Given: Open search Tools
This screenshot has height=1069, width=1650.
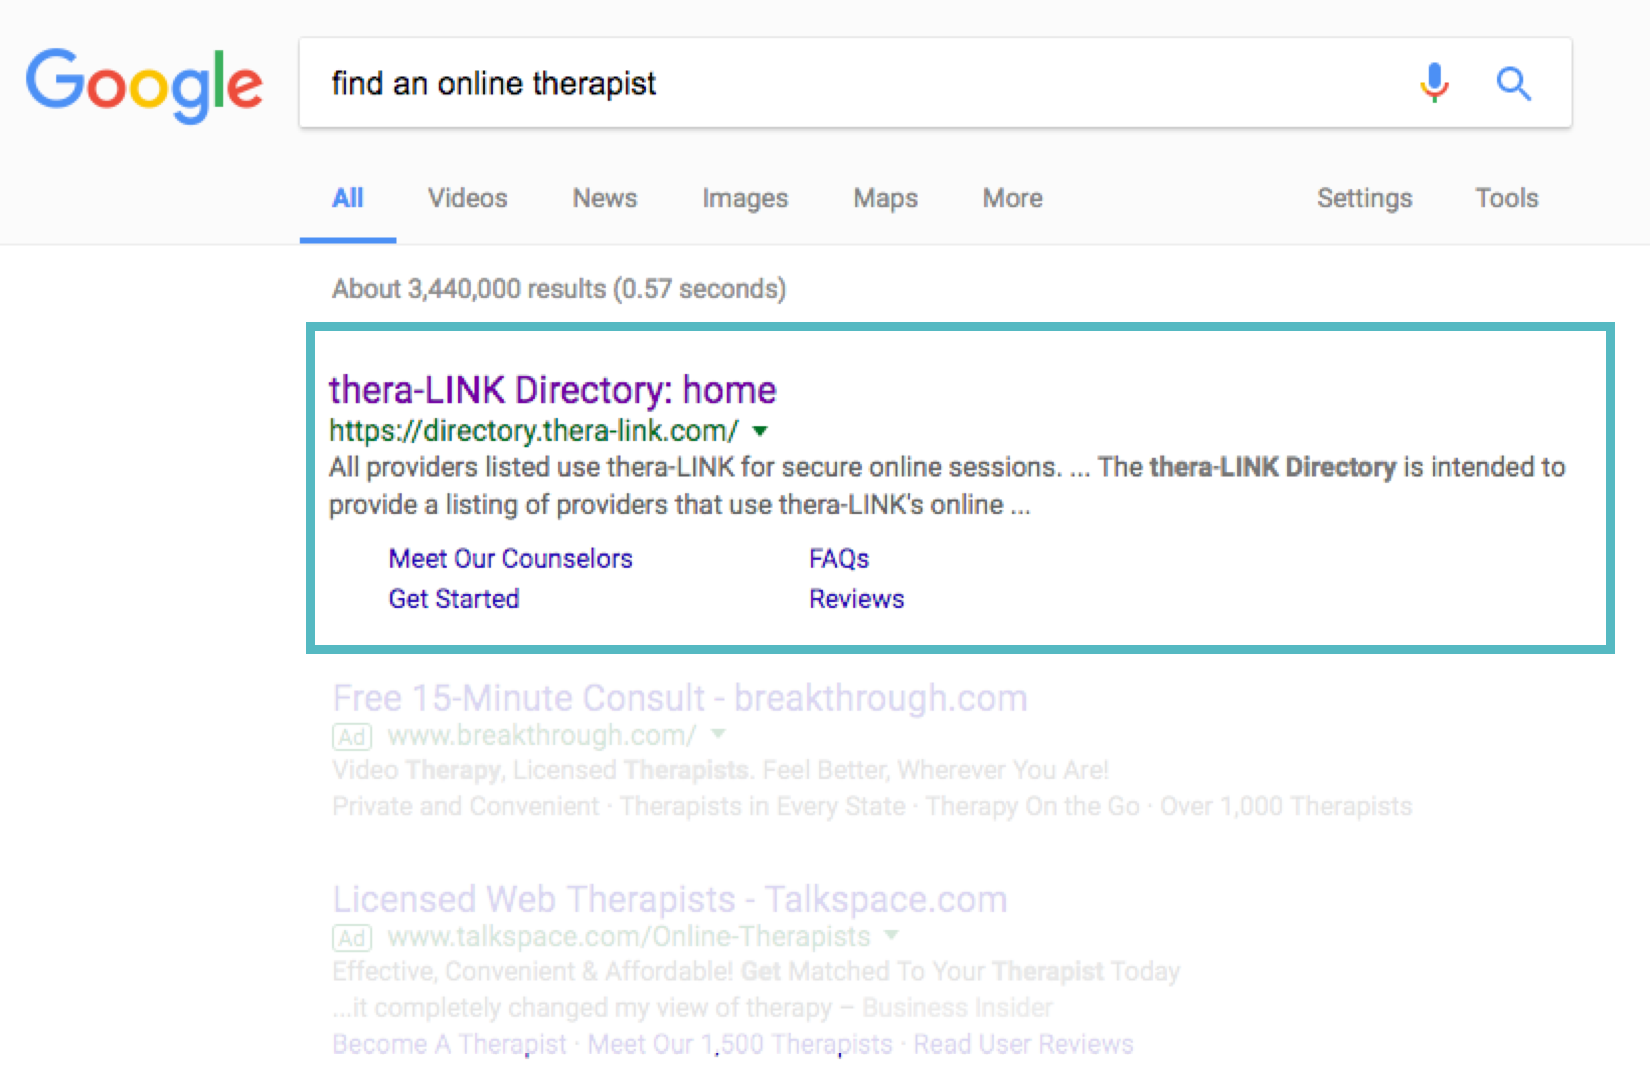Looking at the screenshot, I should 1507,198.
